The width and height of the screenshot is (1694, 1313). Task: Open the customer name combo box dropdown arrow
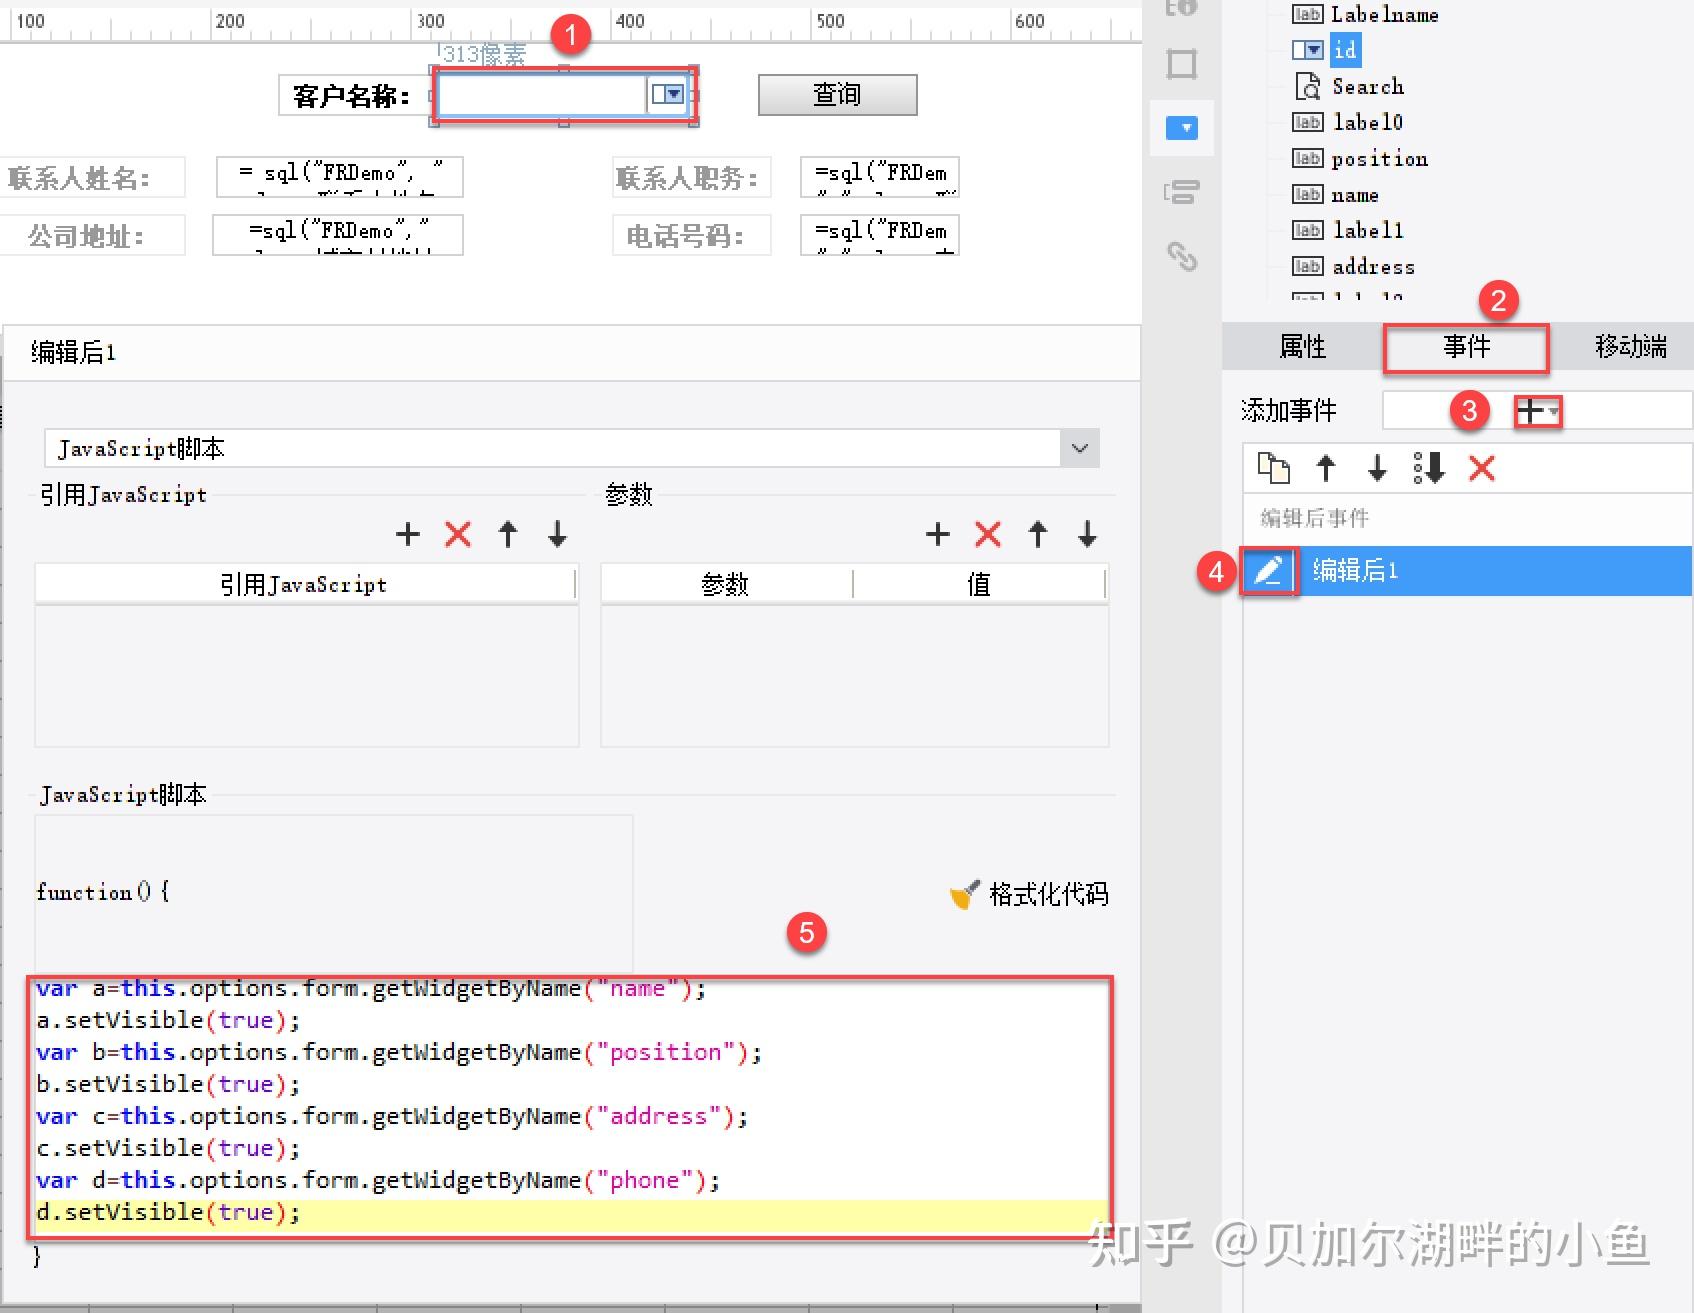(x=668, y=94)
